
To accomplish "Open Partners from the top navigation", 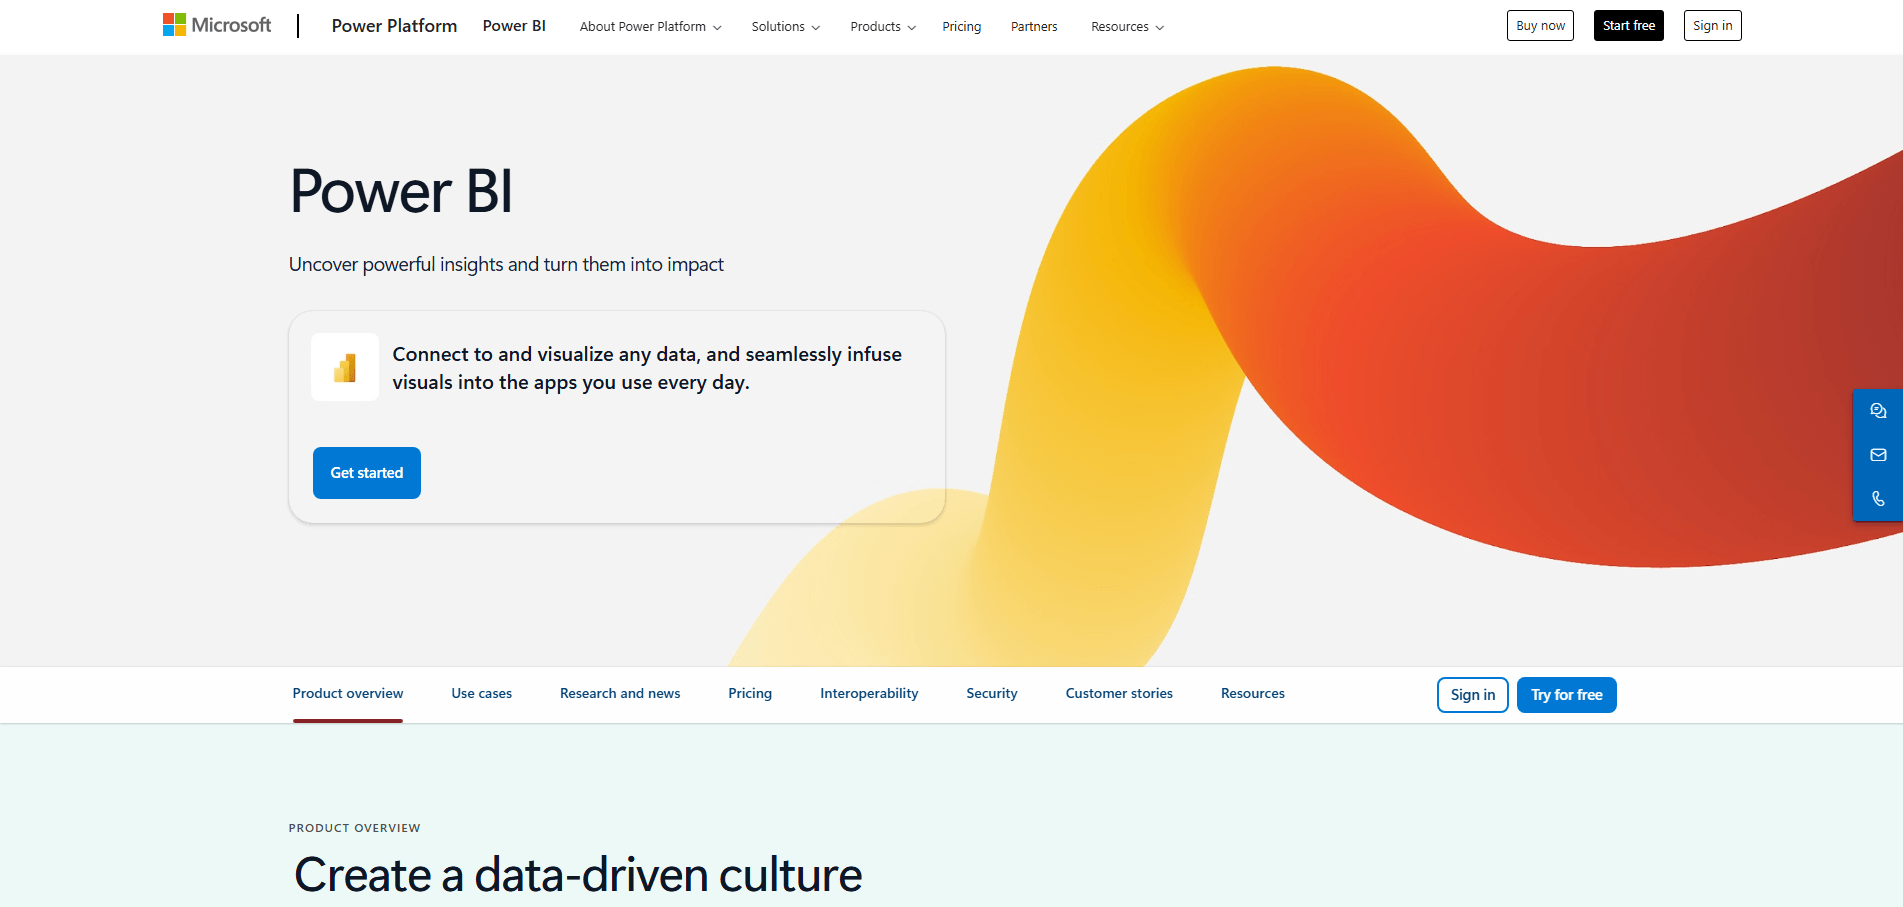I will (x=1033, y=27).
